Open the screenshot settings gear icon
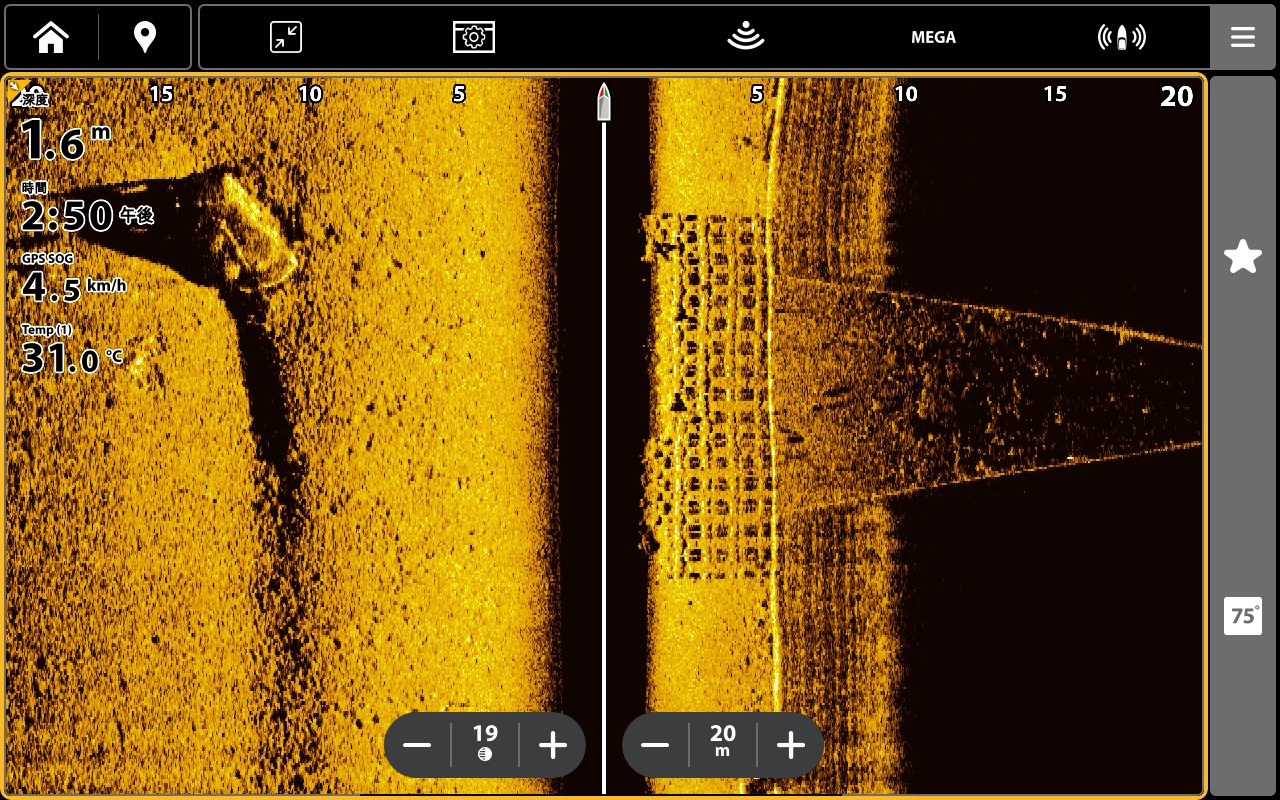The width and height of the screenshot is (1280, 800). pyautogui.click(x=474, y=37)
